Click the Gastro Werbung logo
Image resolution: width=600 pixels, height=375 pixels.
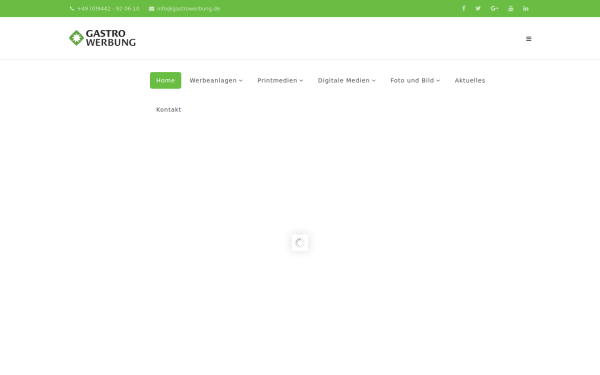click(102, 38)
